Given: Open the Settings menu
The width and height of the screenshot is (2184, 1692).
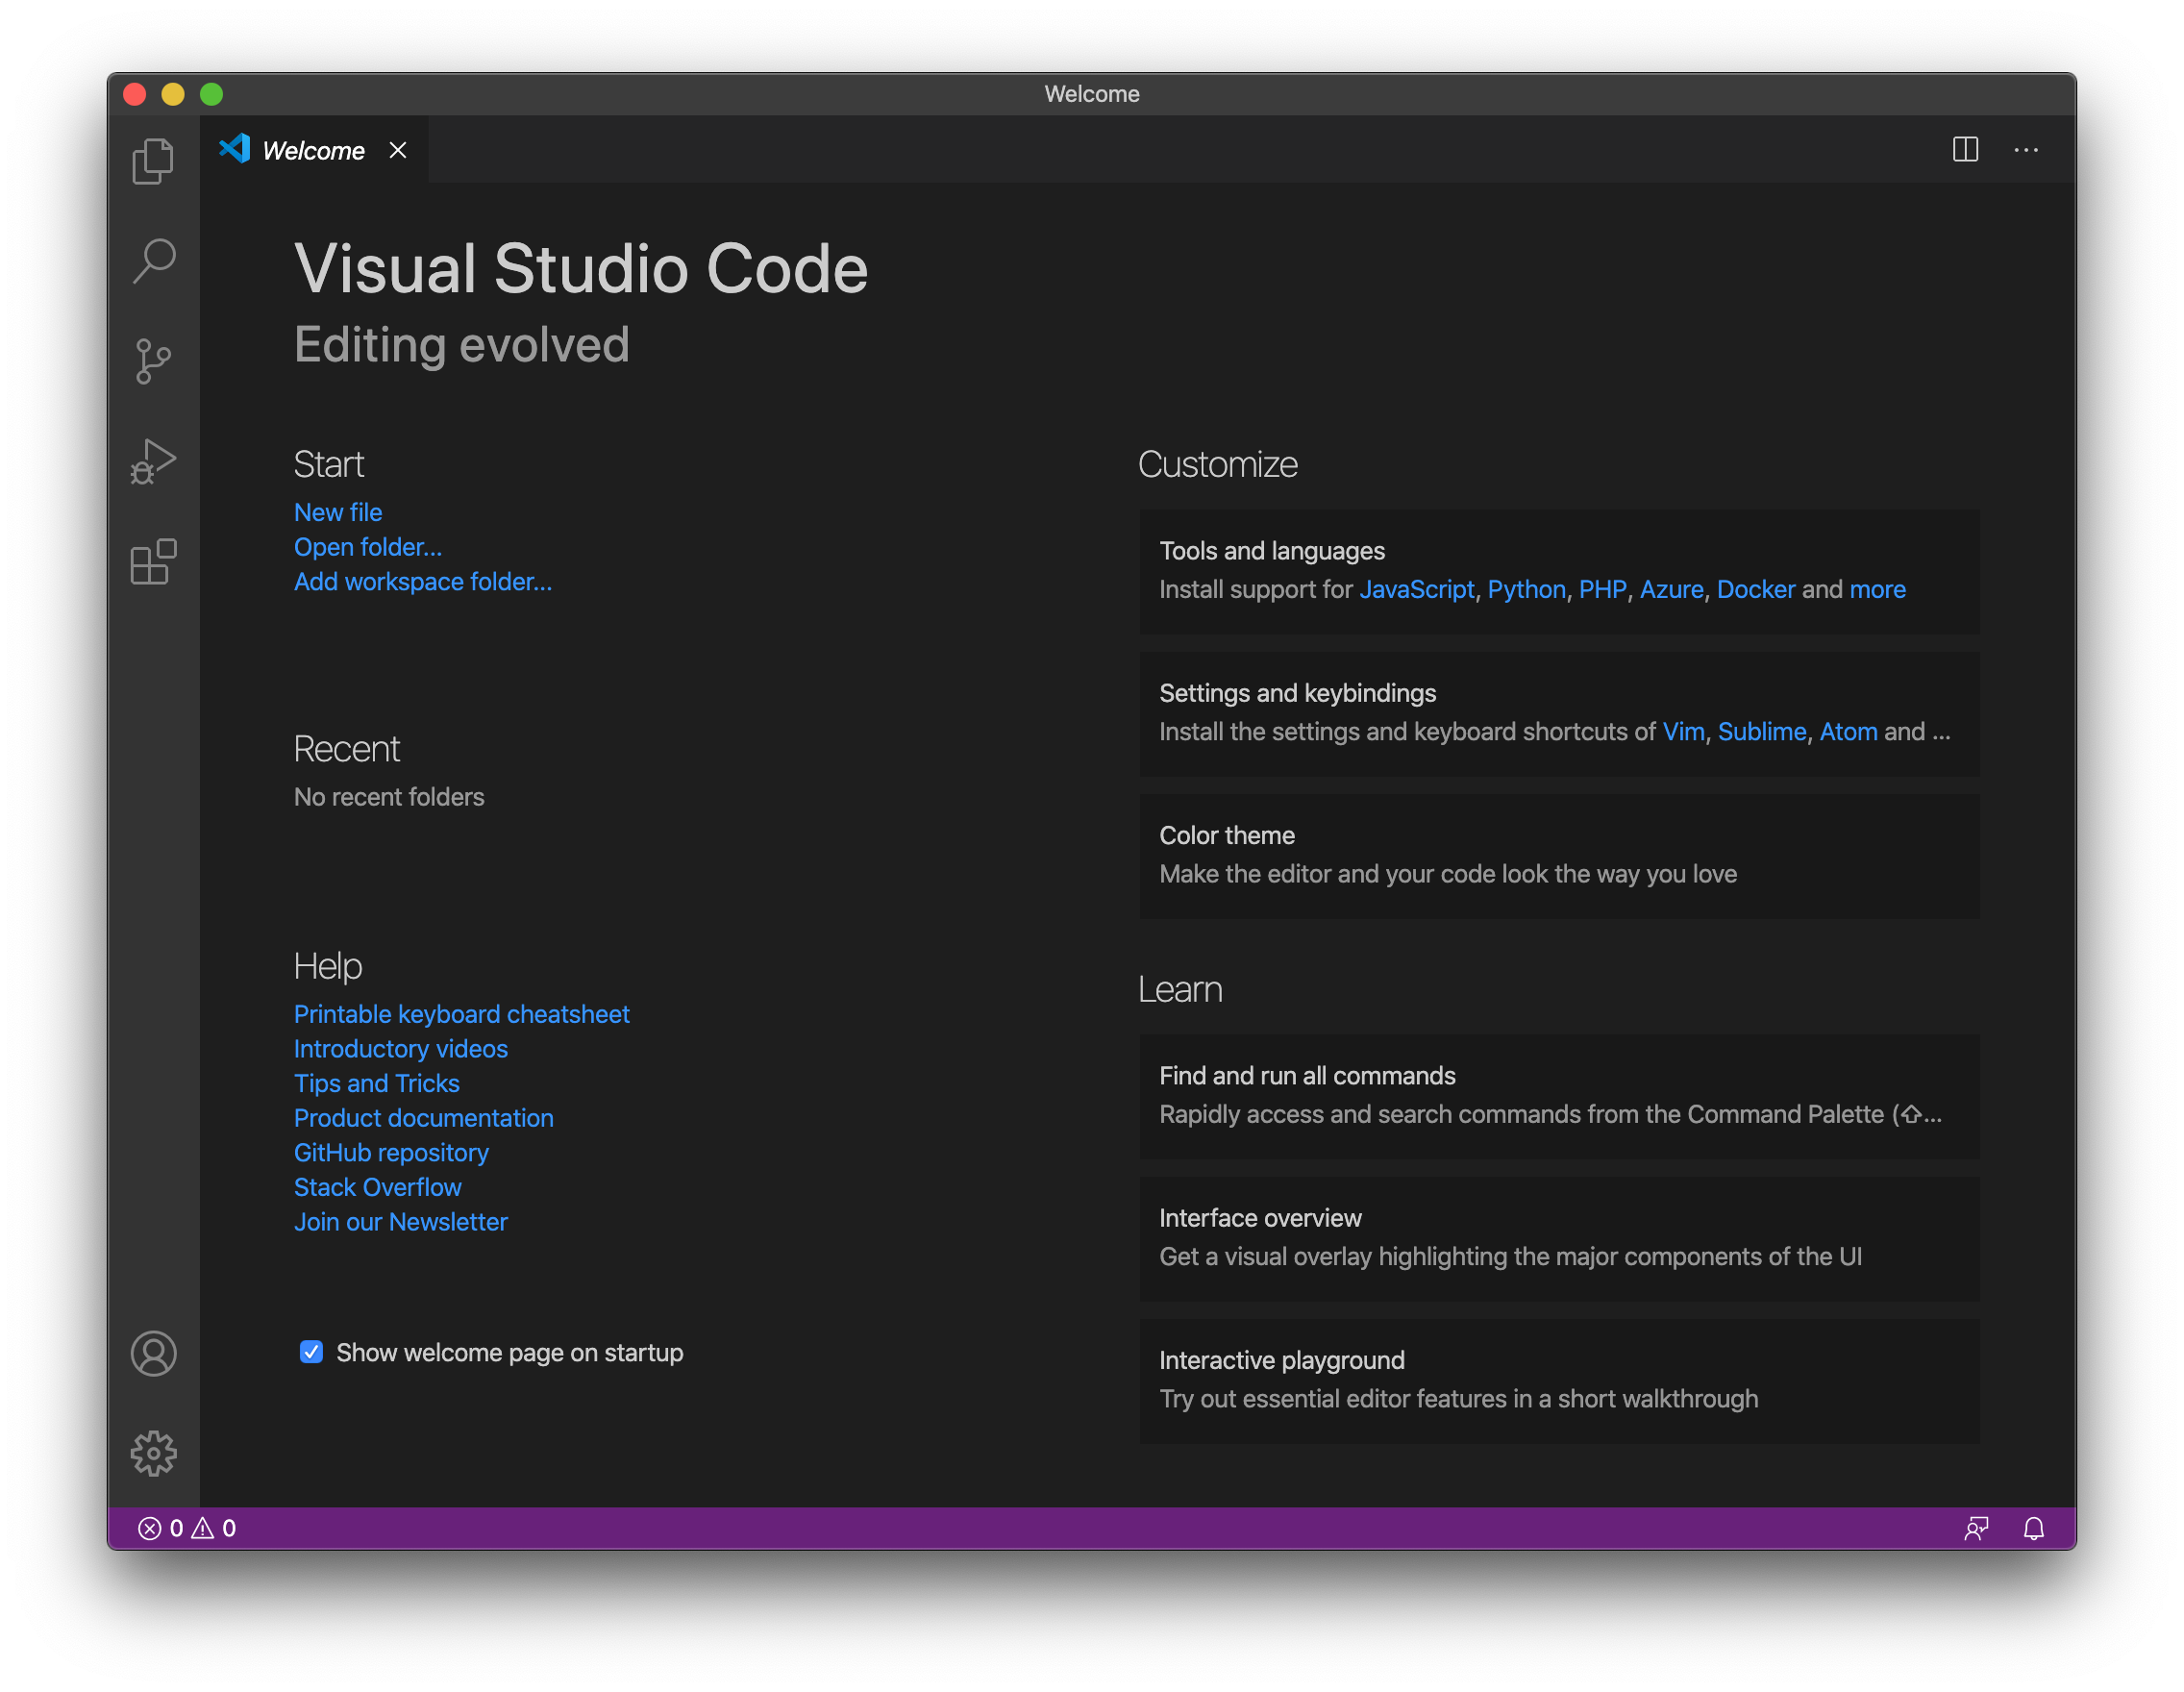Looking at the screenshot, I should point(154,1451).
